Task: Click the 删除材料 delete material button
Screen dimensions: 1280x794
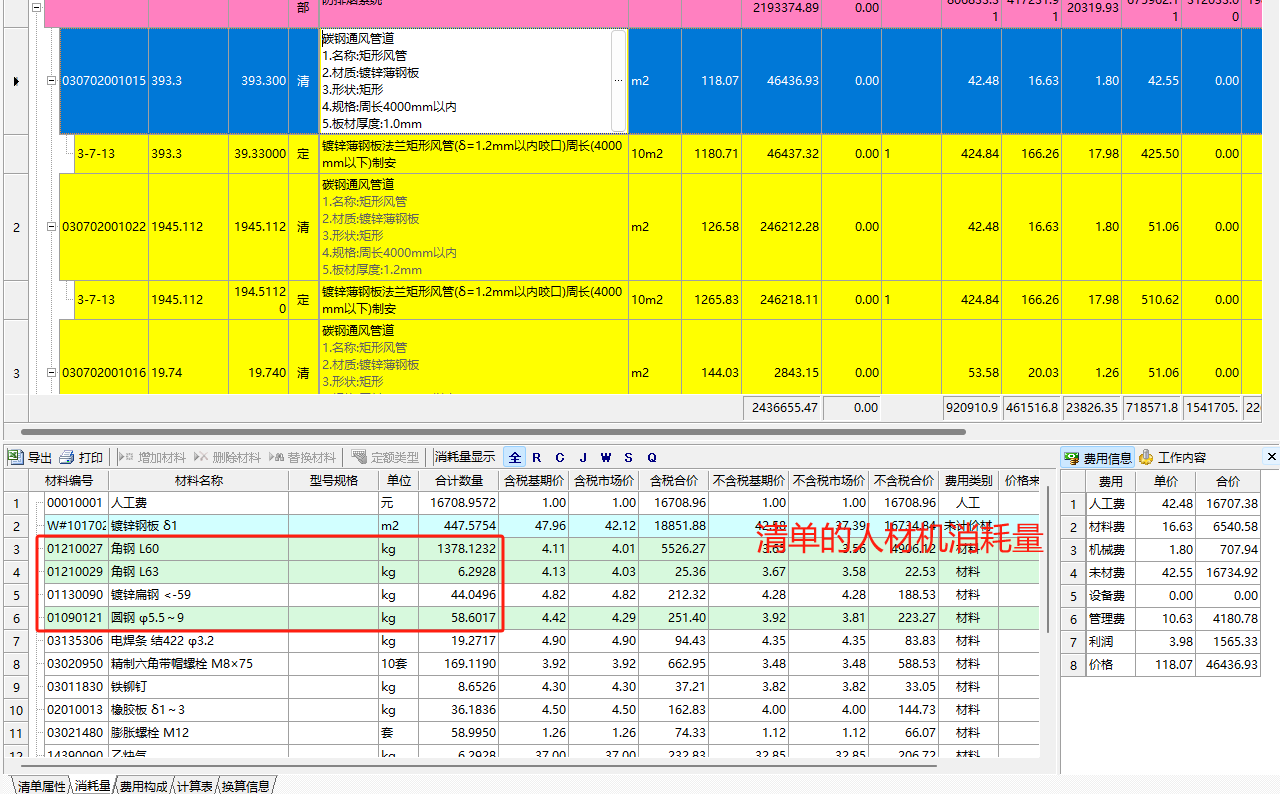Action: 227,457
